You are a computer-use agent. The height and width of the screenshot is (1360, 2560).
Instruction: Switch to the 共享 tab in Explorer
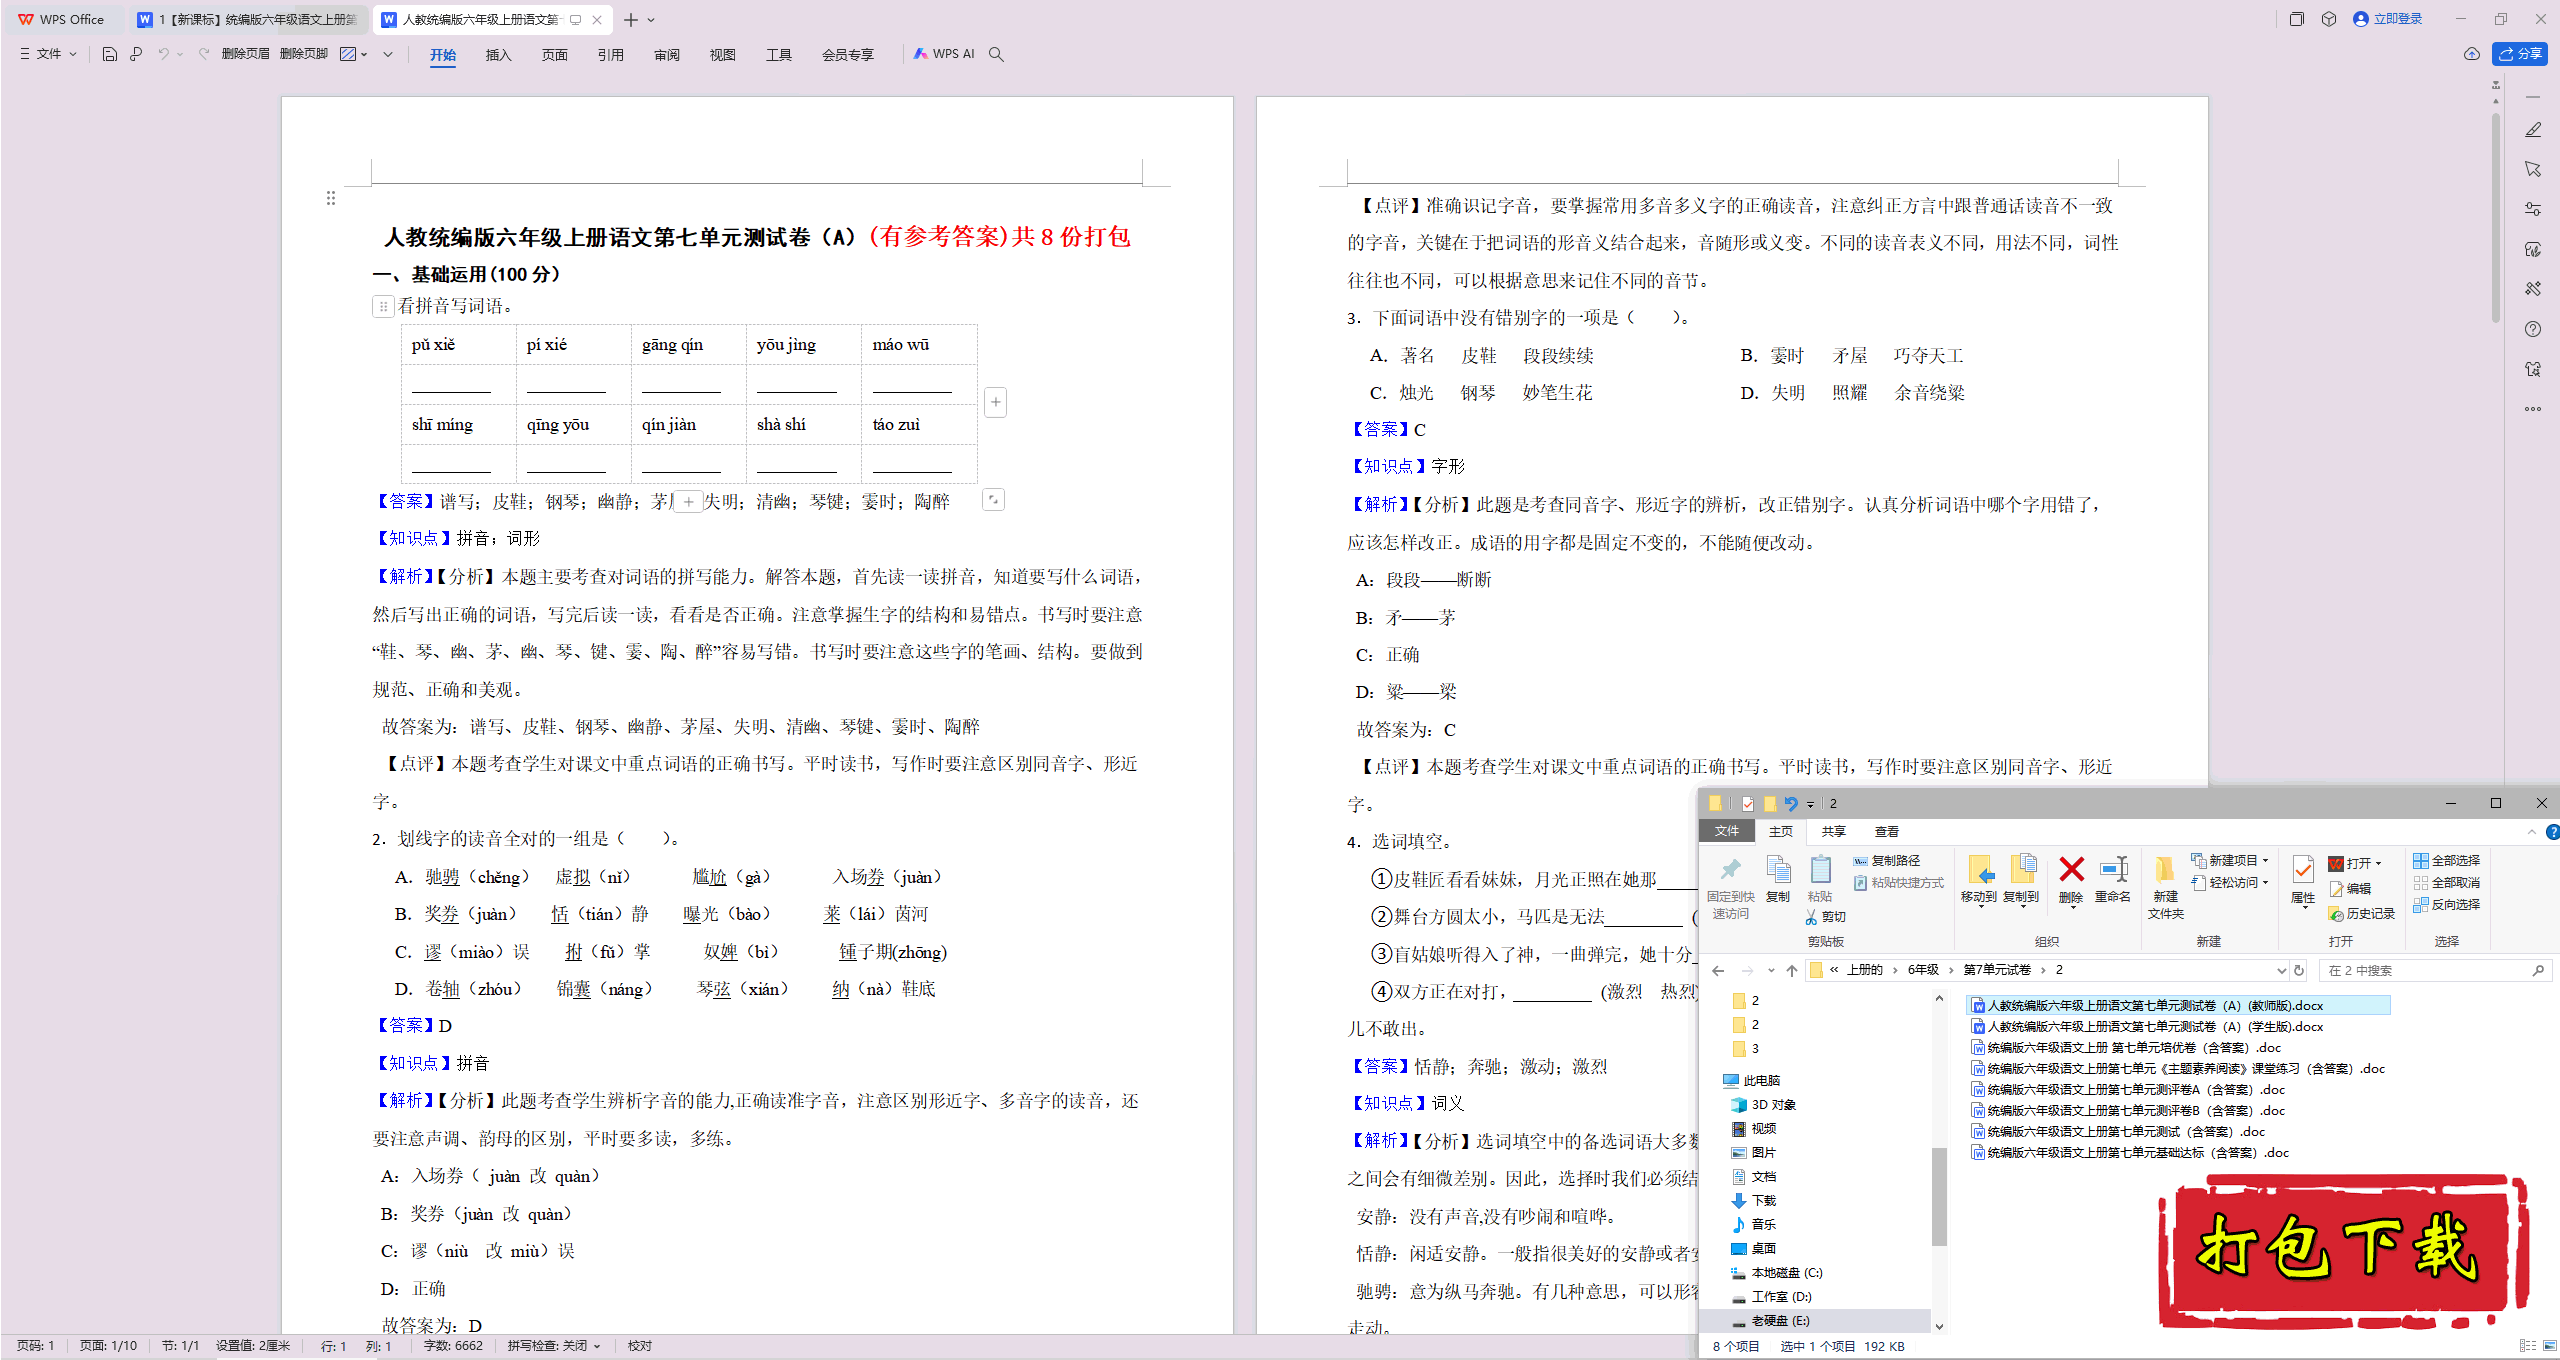coord(1833,832)
